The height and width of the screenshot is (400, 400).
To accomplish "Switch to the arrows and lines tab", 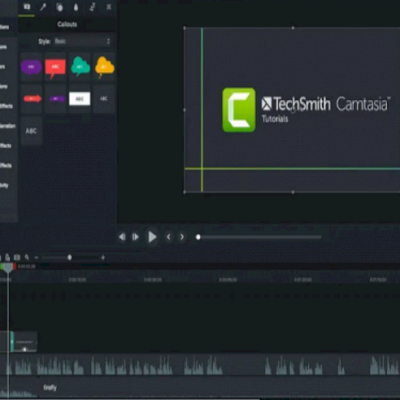I will coord(43,7).
